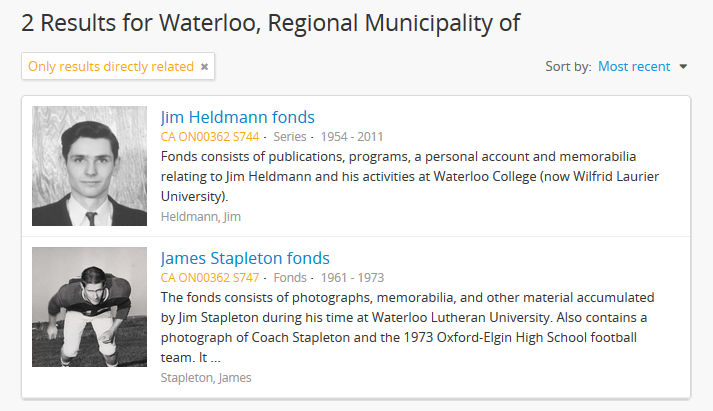
Task: Click the '2 Results for Waterloo' heading
Action: click(x=270, y=22)
